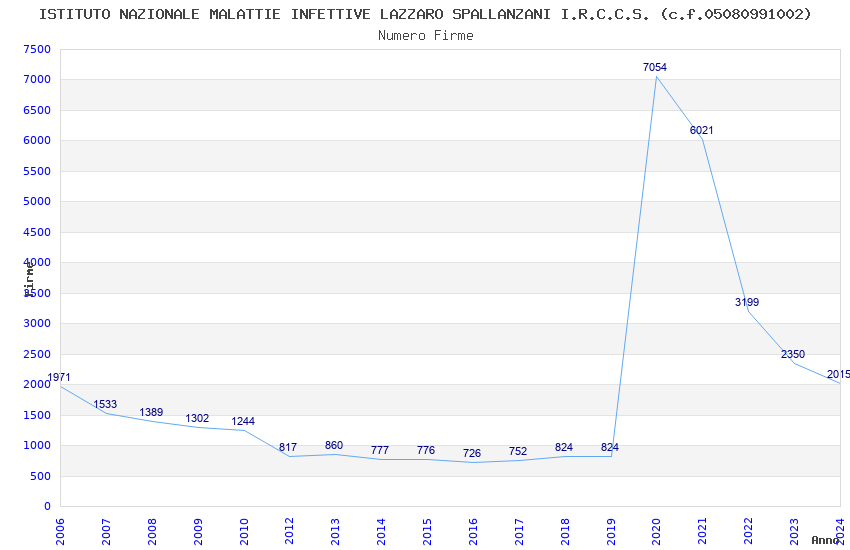Click y-axis tick label 5500
This screenshot has height=550, width=850.
[37, 171]
